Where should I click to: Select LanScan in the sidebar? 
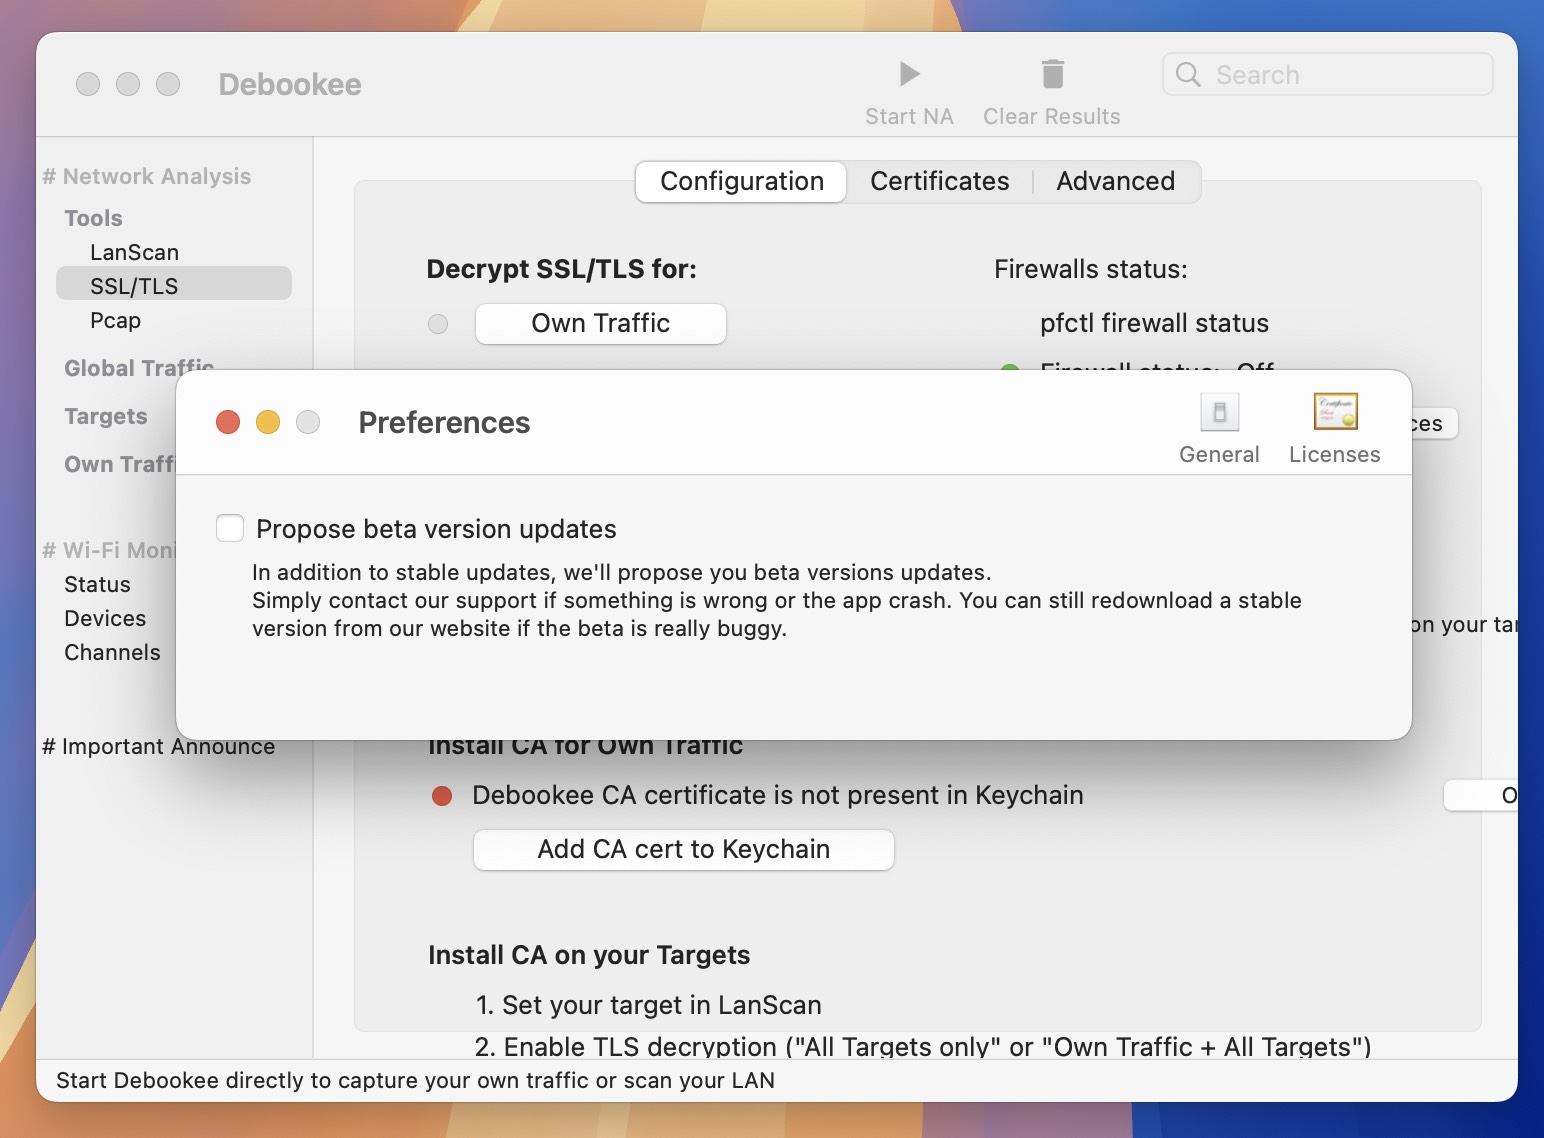134,252
